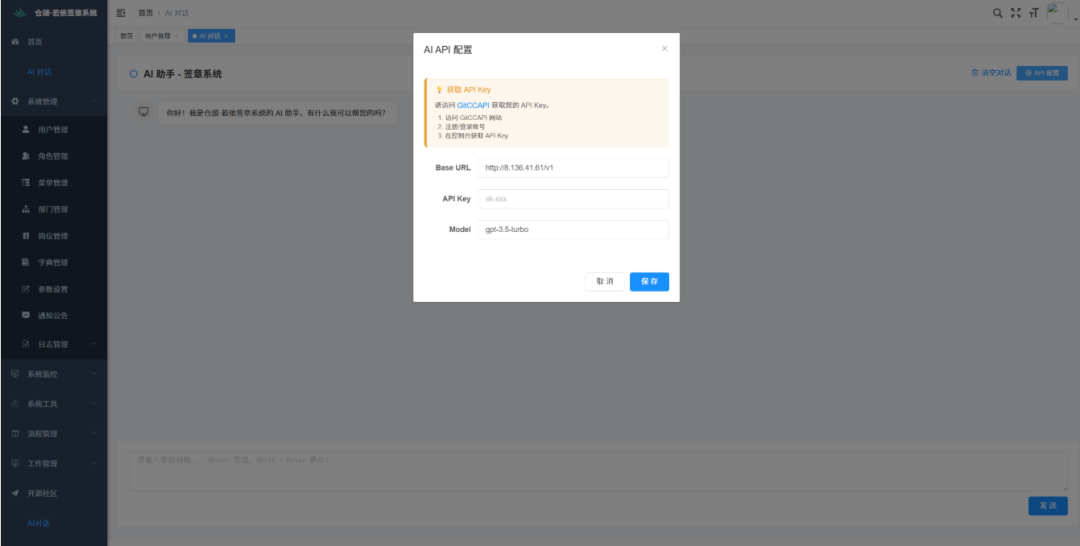The width and height of the screenshot is (1080, 546).
Task: Open 角色管理 via its people icon
Action: [x=26, y=156]
